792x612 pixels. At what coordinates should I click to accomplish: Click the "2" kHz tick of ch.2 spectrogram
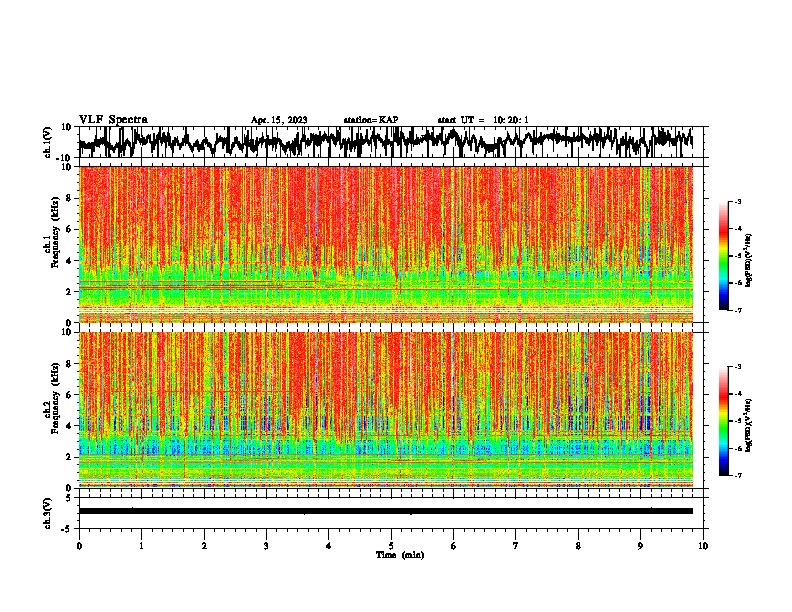pos(69,457)
